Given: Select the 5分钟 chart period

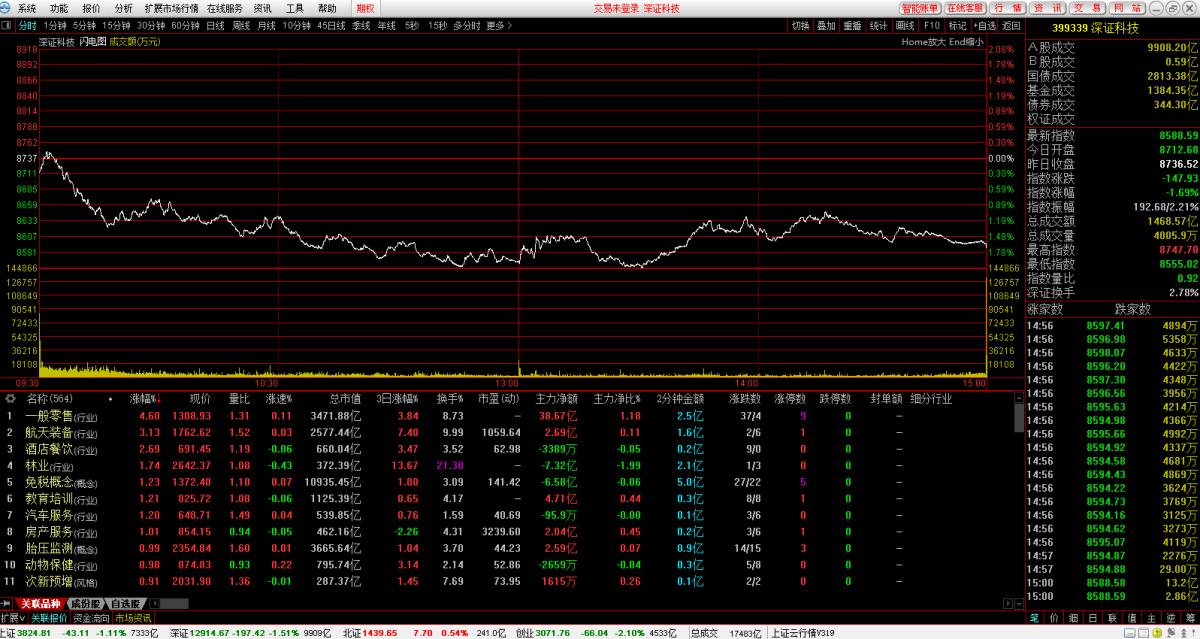Looking at the screenshot, I should (x=84, y=25).
